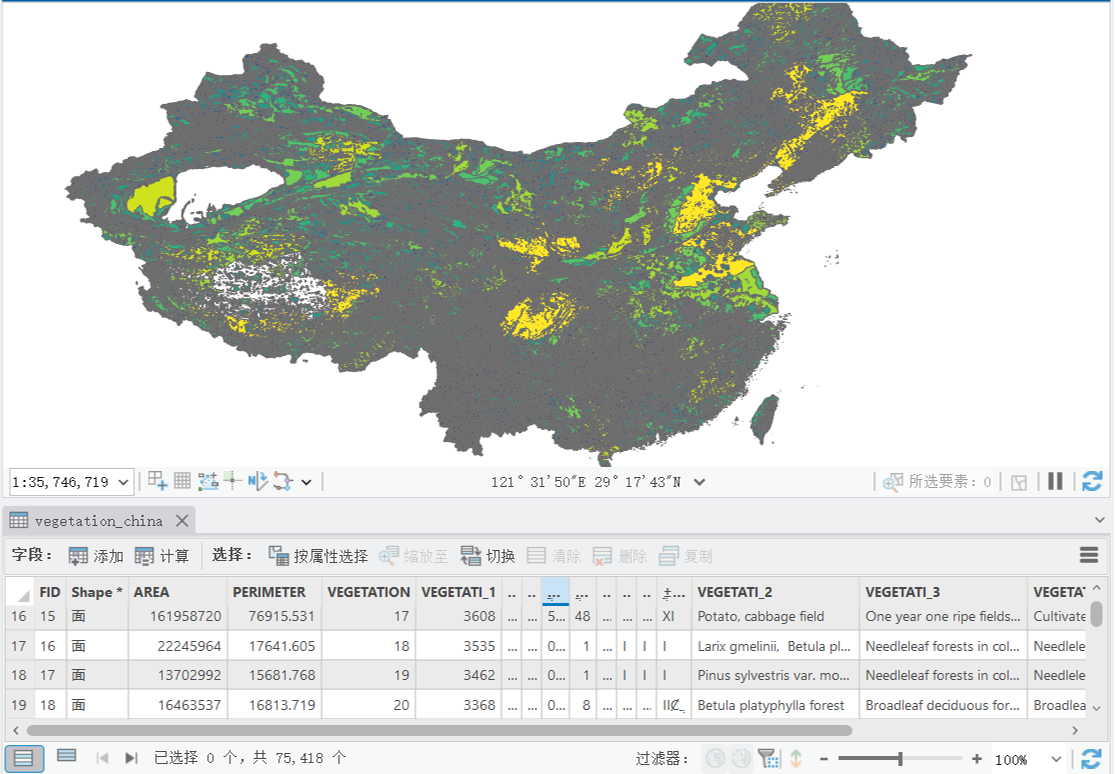Select the AREA column header
This screenshot has height=774, width=1115.
pos(178,592)
